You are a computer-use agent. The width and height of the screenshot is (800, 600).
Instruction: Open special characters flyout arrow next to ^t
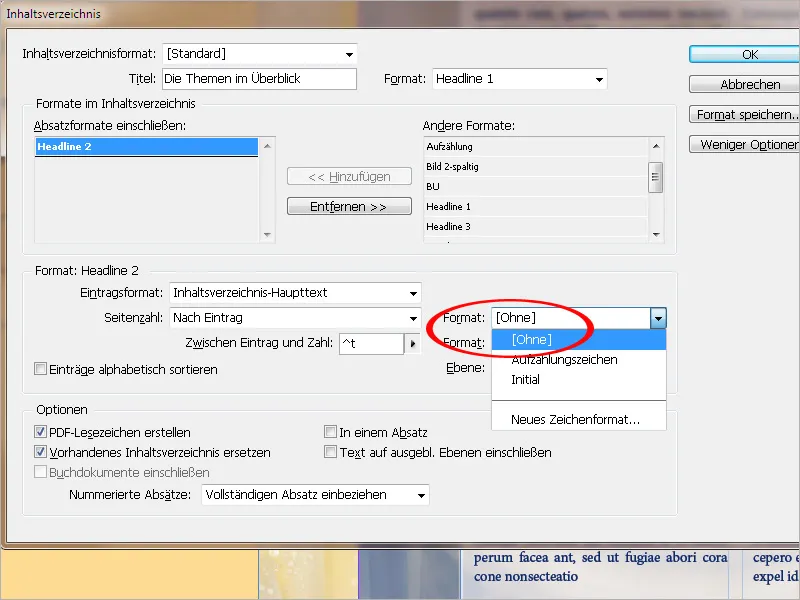tap(412, 344)
